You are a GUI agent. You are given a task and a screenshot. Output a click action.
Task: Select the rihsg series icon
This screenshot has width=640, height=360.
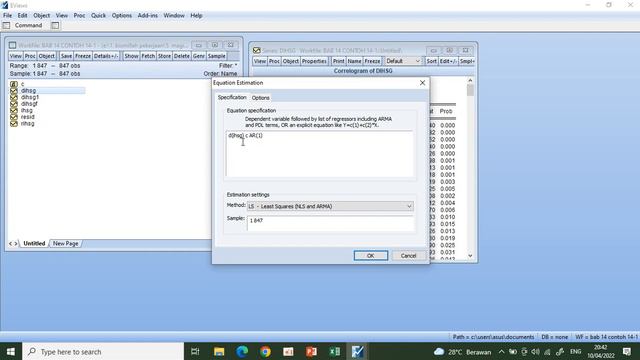(14, 123)
